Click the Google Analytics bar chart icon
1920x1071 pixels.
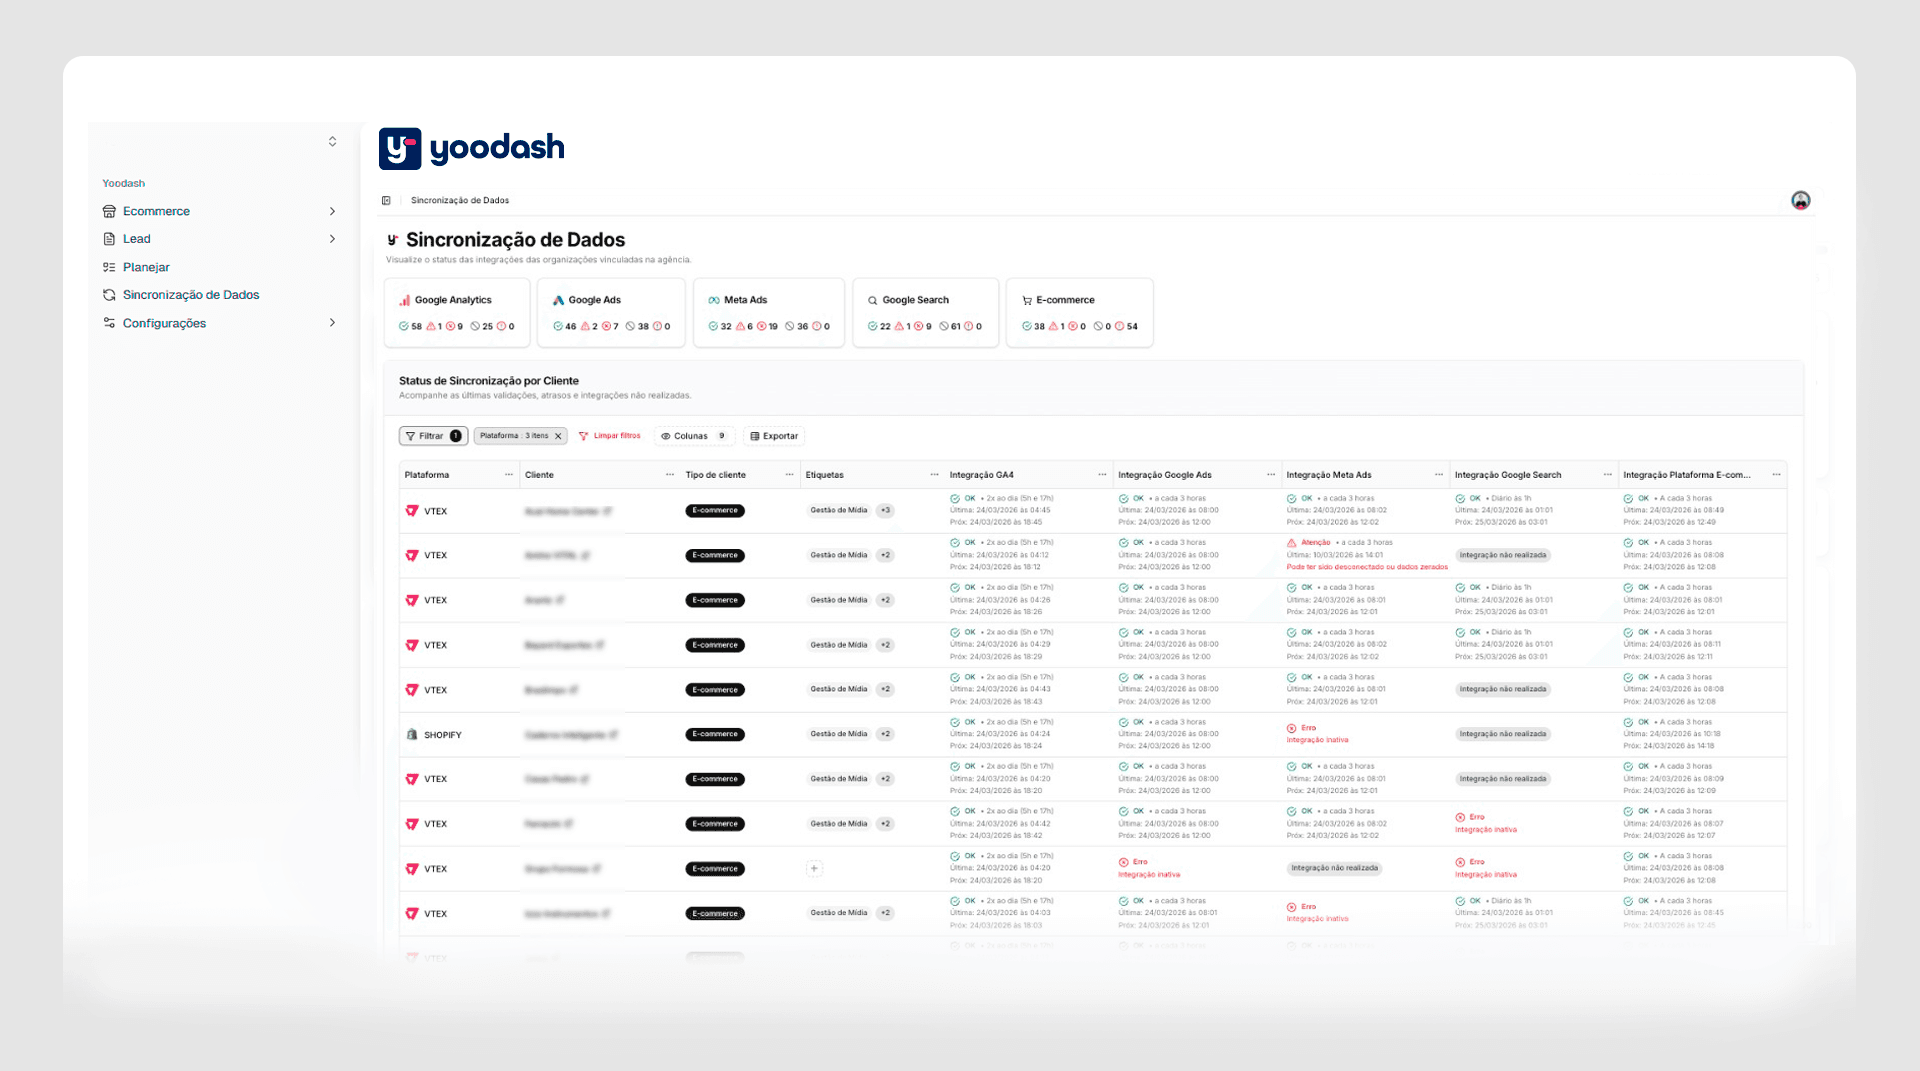click(x=405, y=300)
